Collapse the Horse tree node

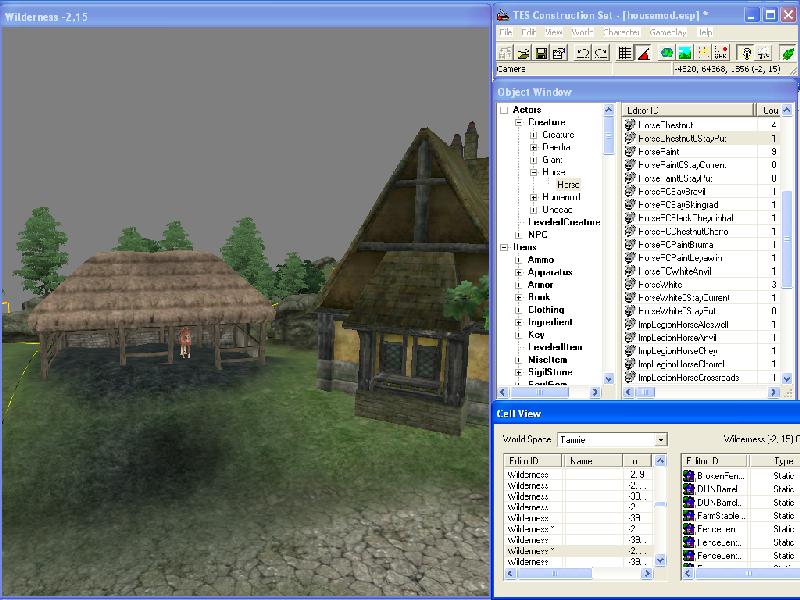[534, 172]
